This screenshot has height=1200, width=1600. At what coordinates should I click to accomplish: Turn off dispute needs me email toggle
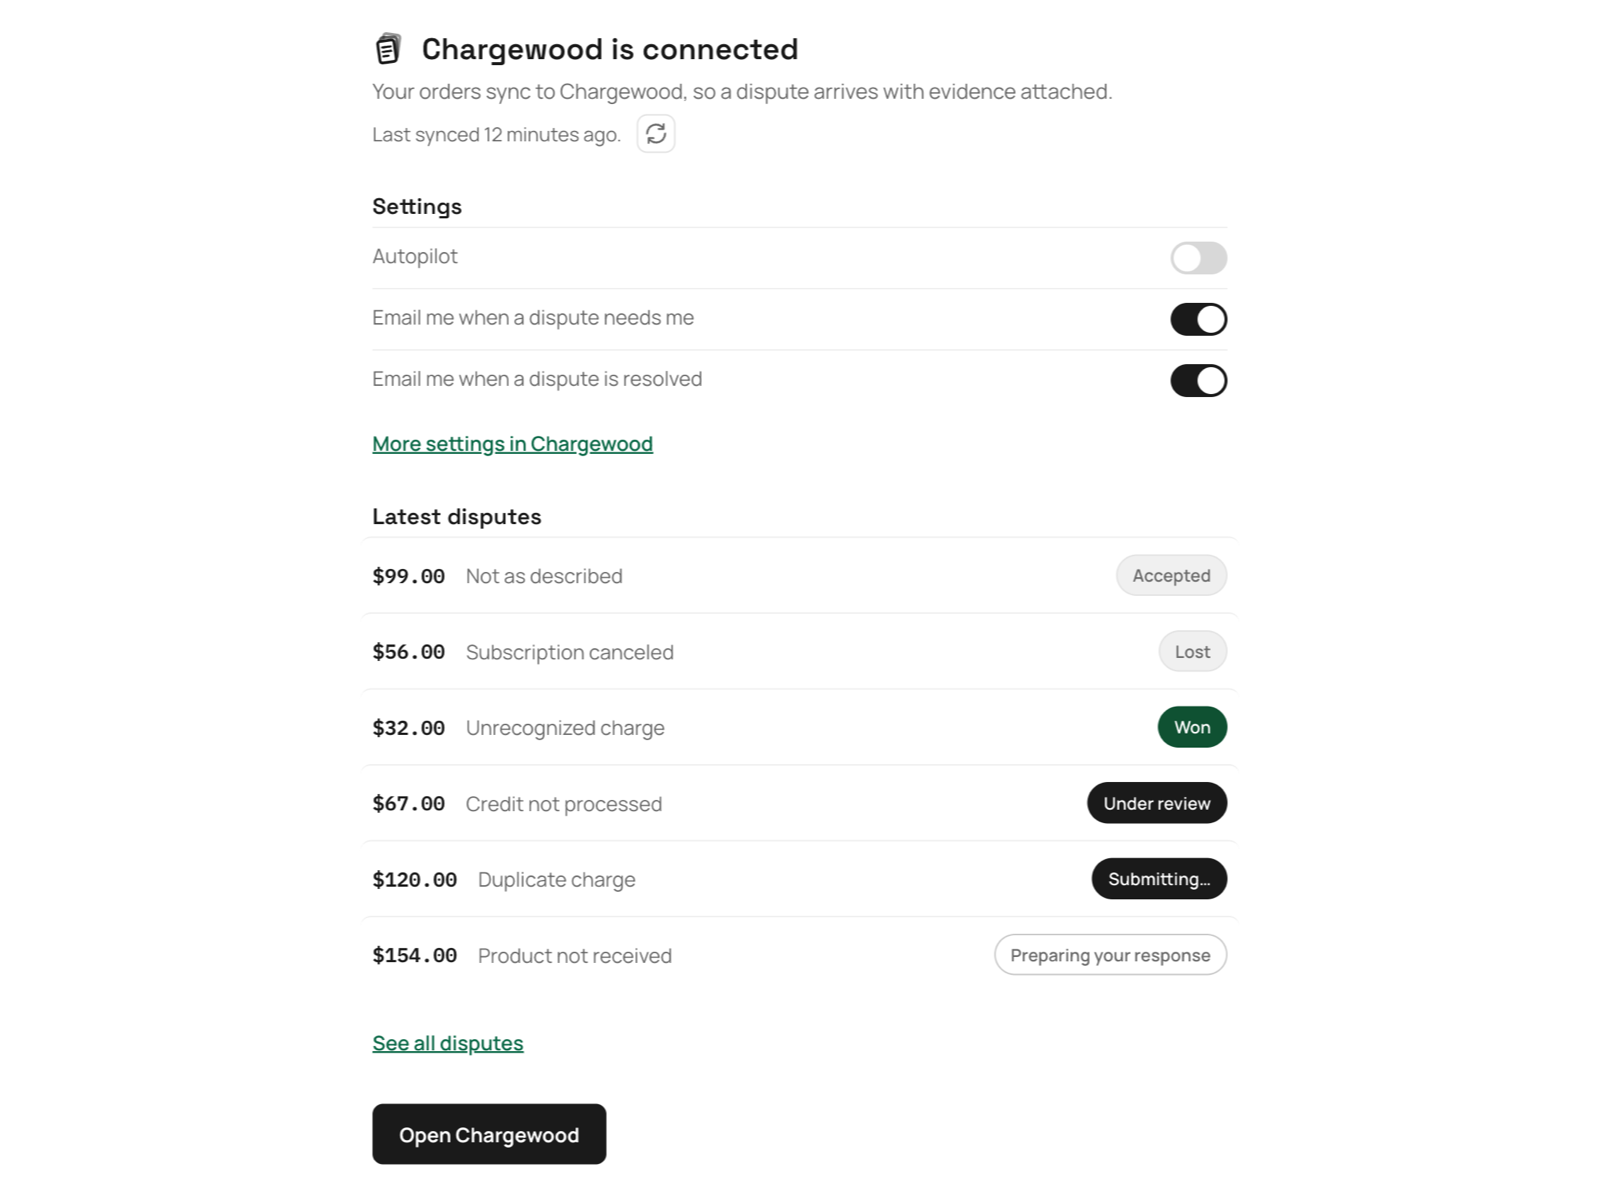(x=1198, y=319)
